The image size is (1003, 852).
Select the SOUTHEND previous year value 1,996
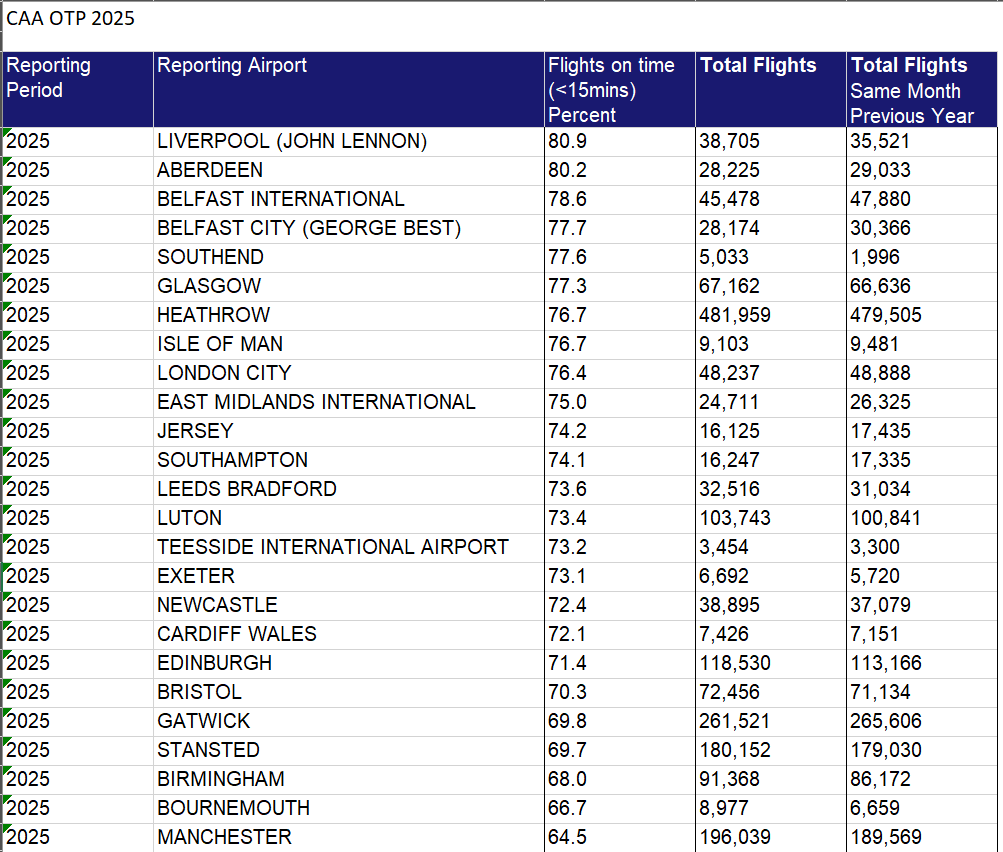pyautogui.click(x=873, y=257)
